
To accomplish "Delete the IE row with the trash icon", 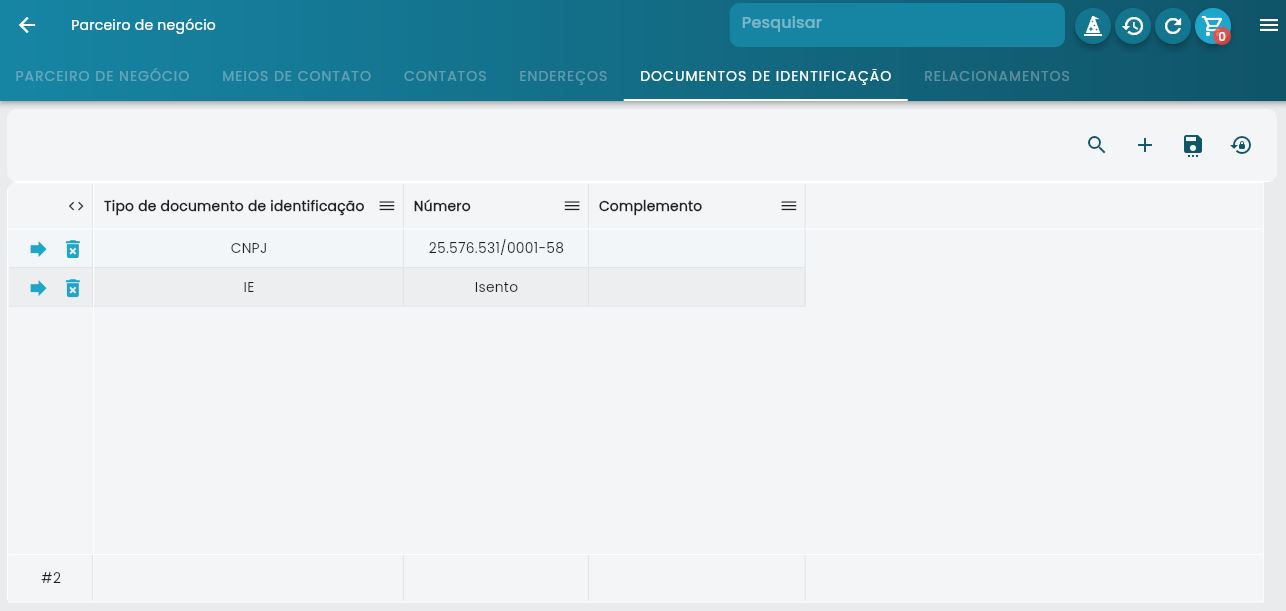I will click(73, 288).
